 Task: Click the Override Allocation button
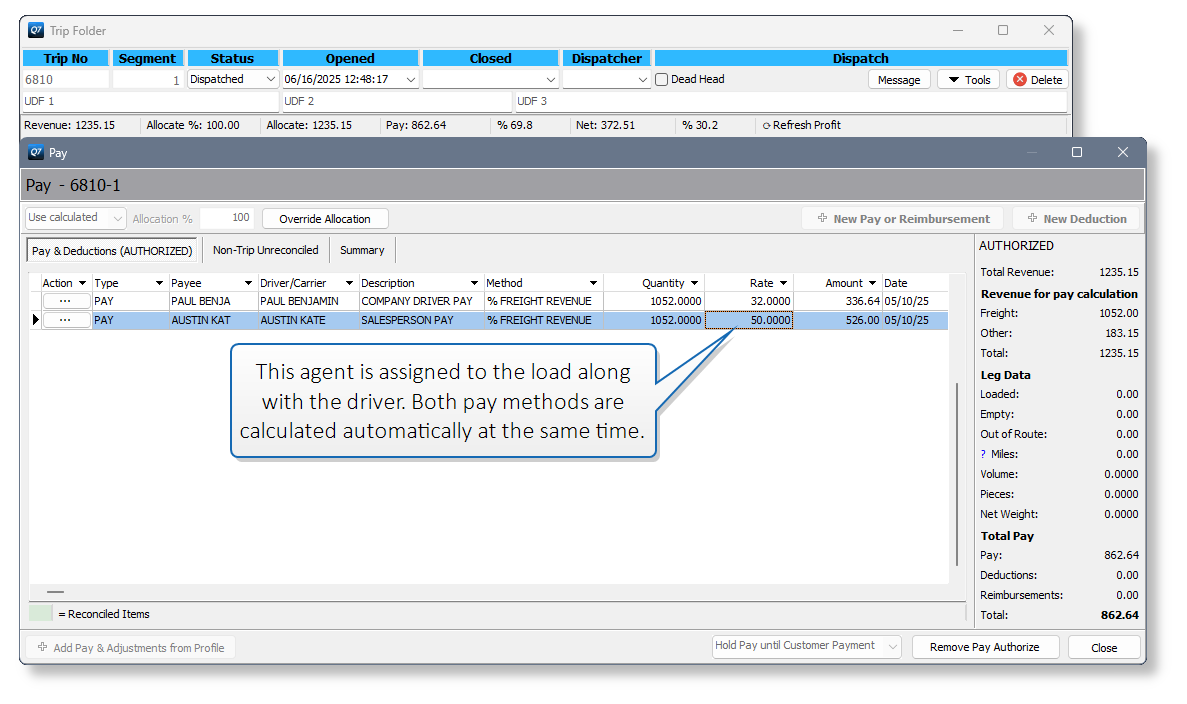(x=325, y=219)
